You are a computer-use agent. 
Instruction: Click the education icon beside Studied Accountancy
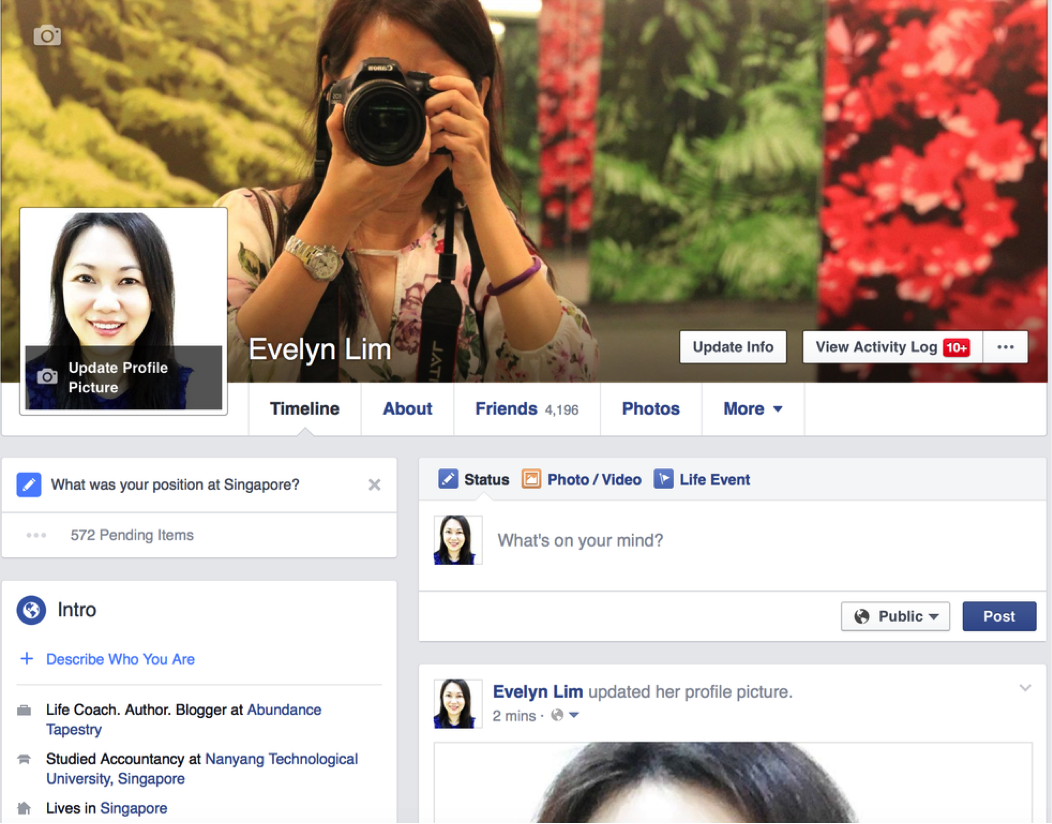coord(24,759)
